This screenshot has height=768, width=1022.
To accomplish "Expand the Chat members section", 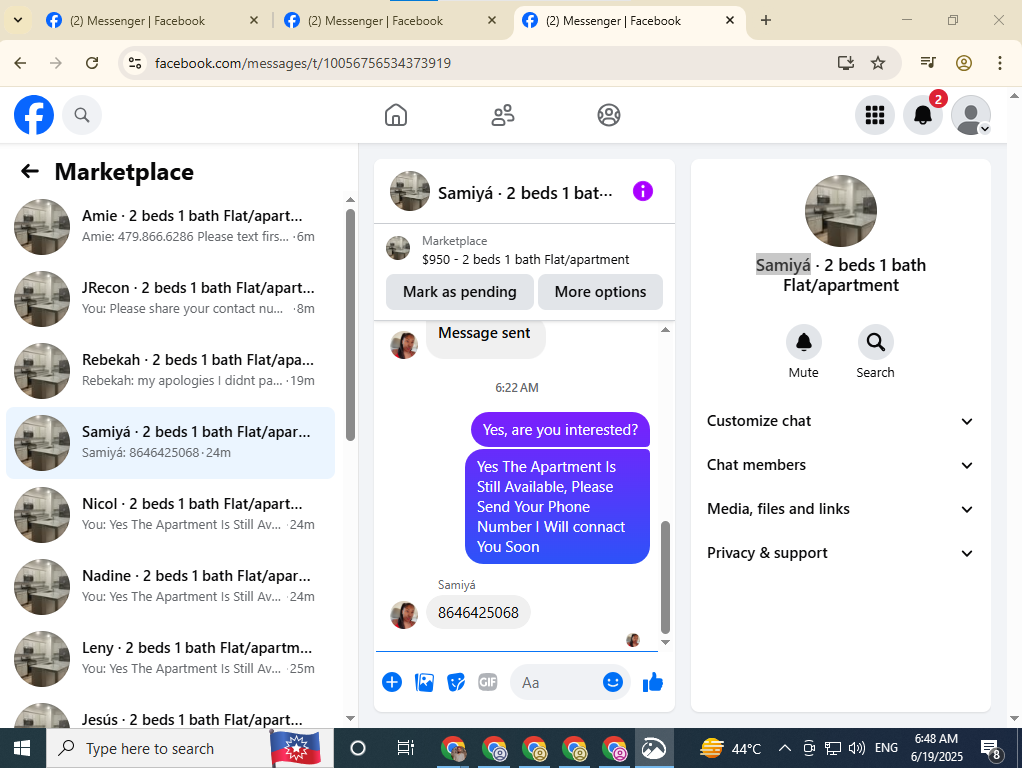I will (x=840, y=465).
